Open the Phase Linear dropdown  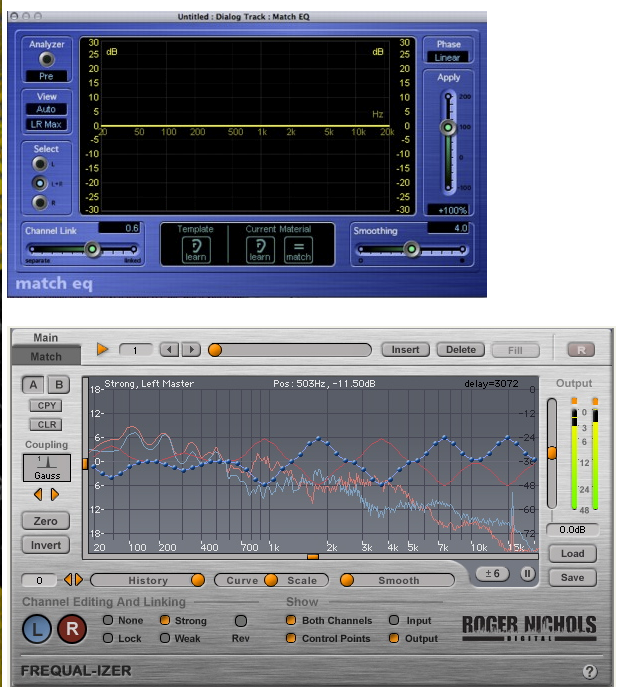(447, 57)
